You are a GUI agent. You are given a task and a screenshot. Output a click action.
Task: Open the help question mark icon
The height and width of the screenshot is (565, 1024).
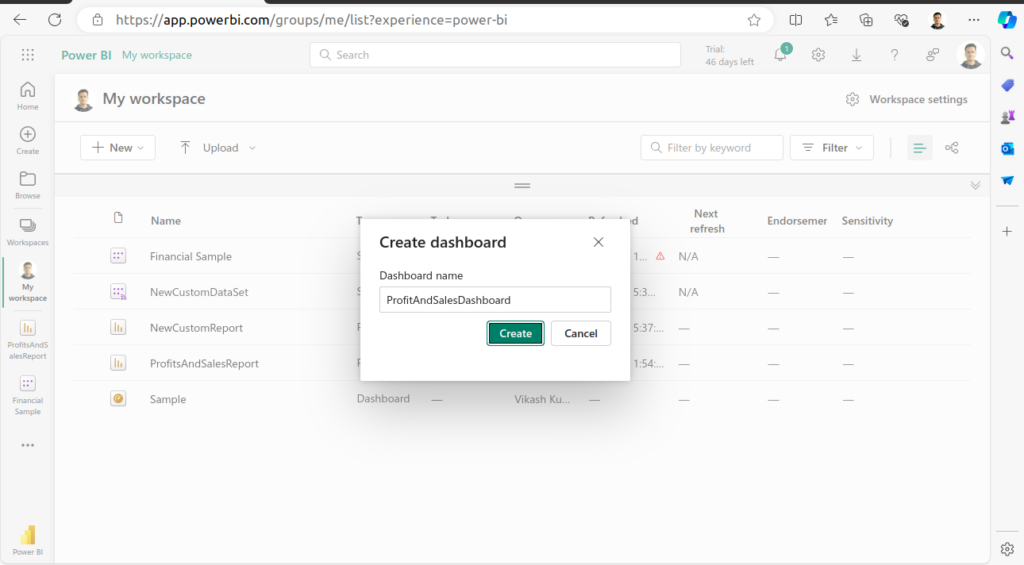coord(894,55)
